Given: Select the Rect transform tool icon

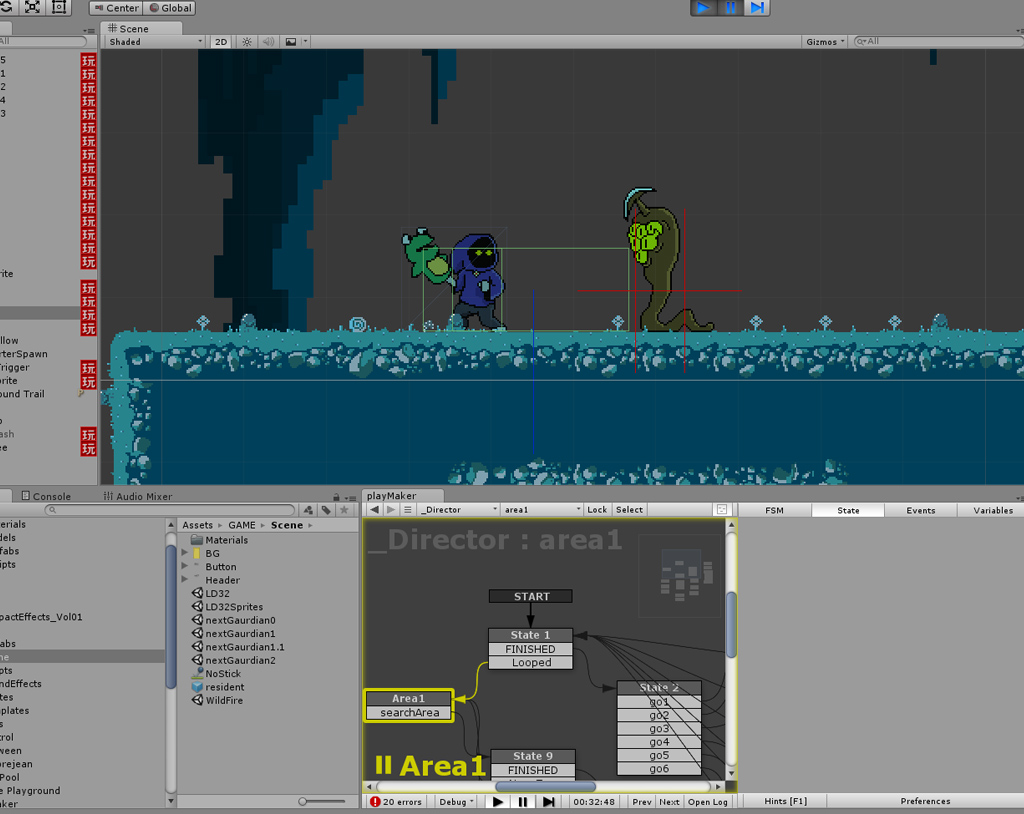Looking at the screenshot, I should (x=59, y=7).
